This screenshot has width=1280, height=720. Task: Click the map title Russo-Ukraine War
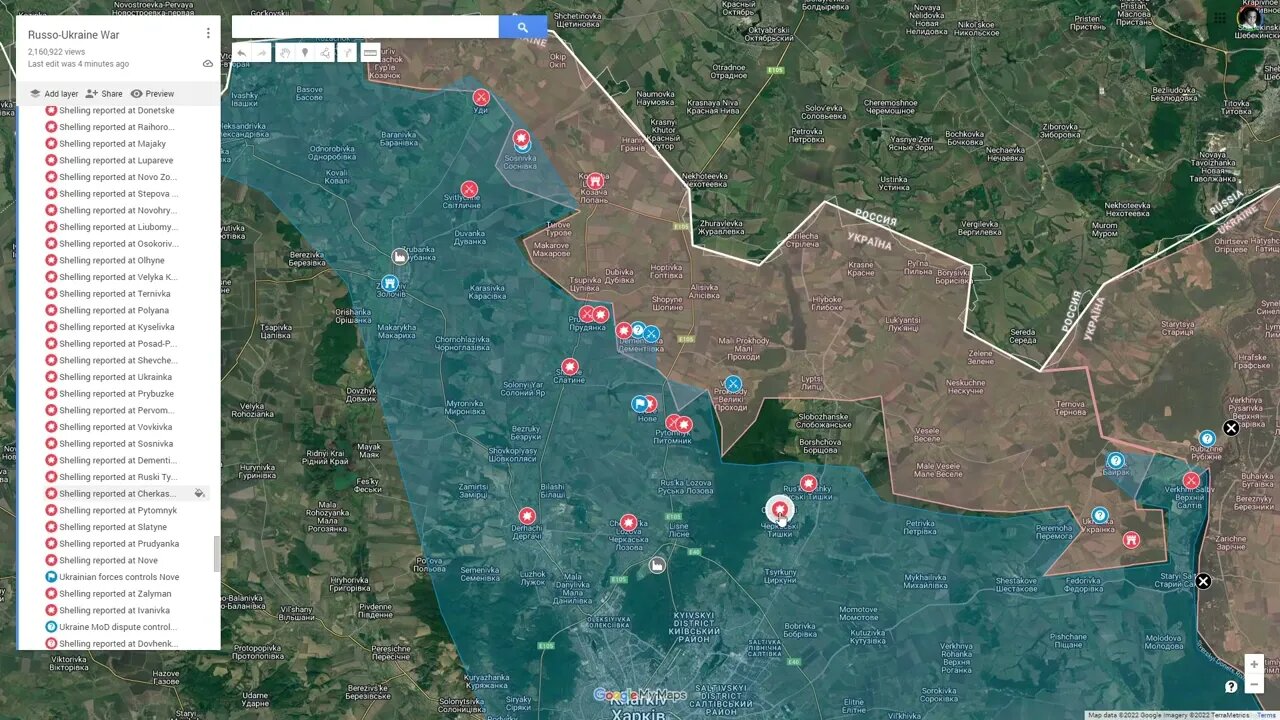coord(73,35)
